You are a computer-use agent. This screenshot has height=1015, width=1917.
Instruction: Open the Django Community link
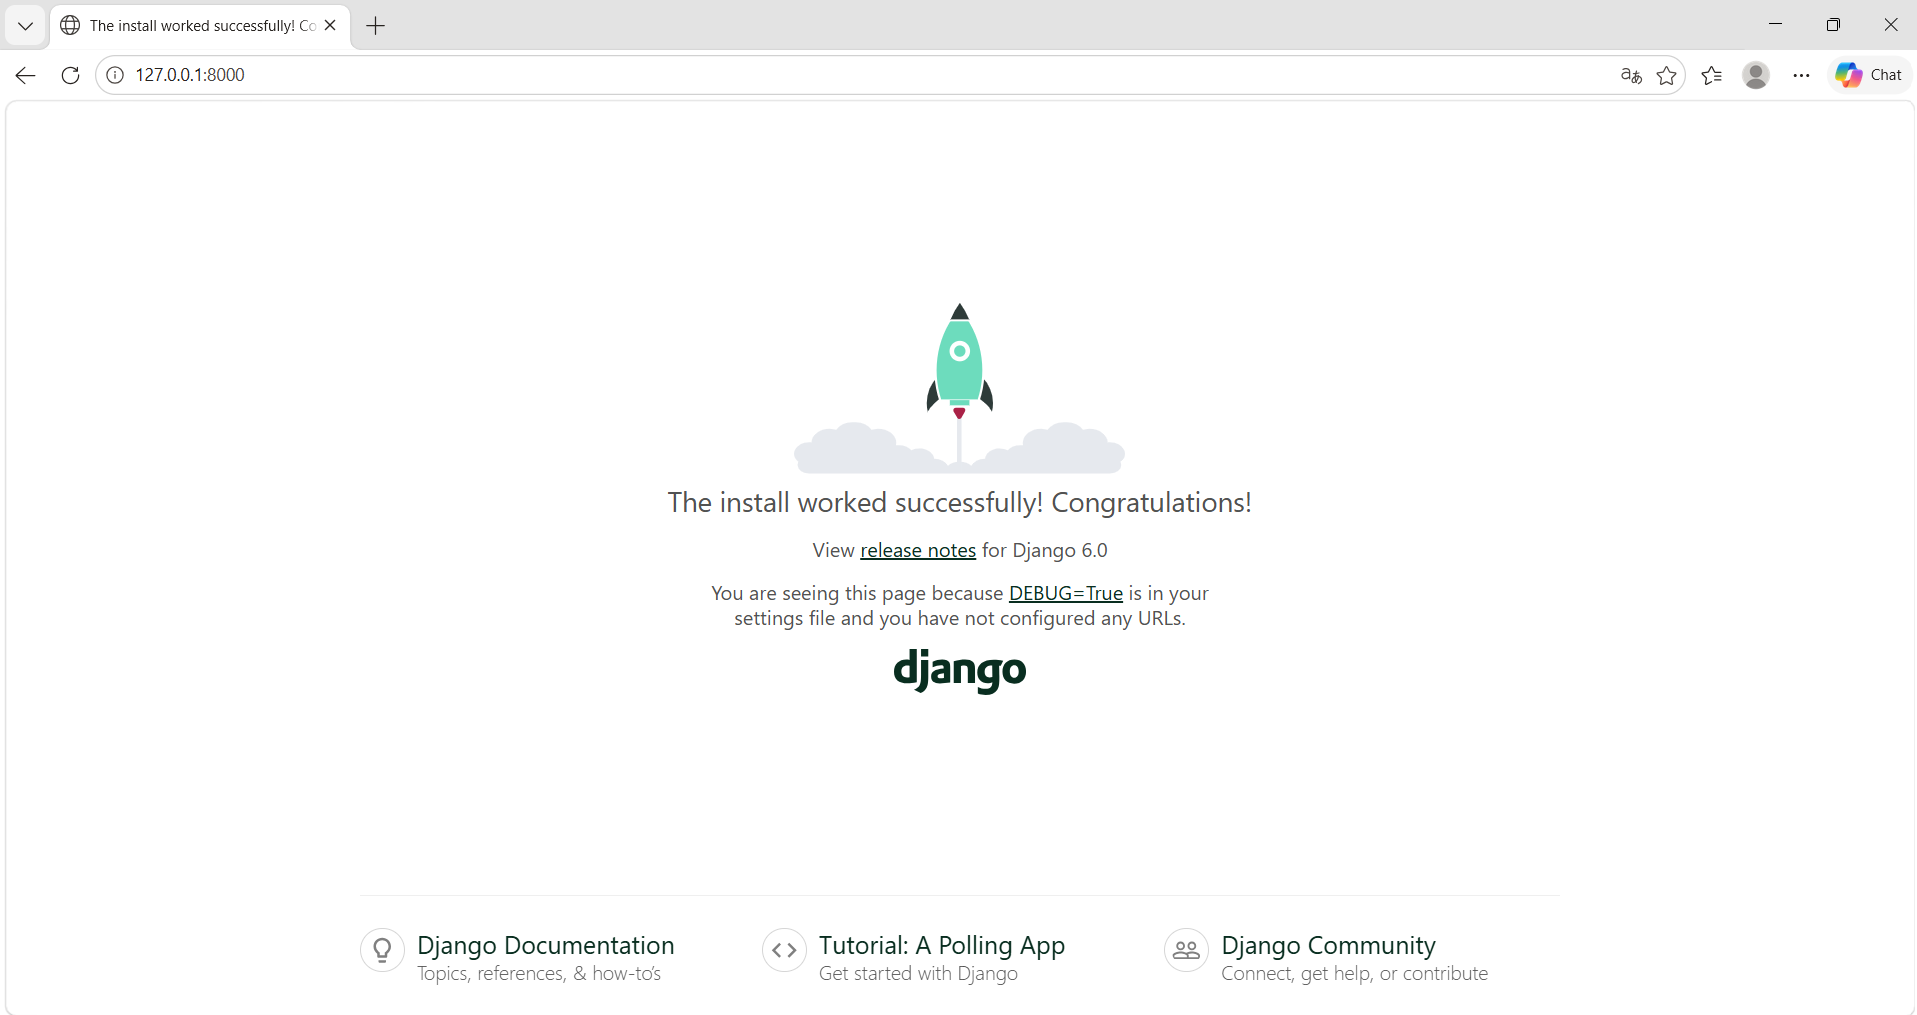(1329, 945)
